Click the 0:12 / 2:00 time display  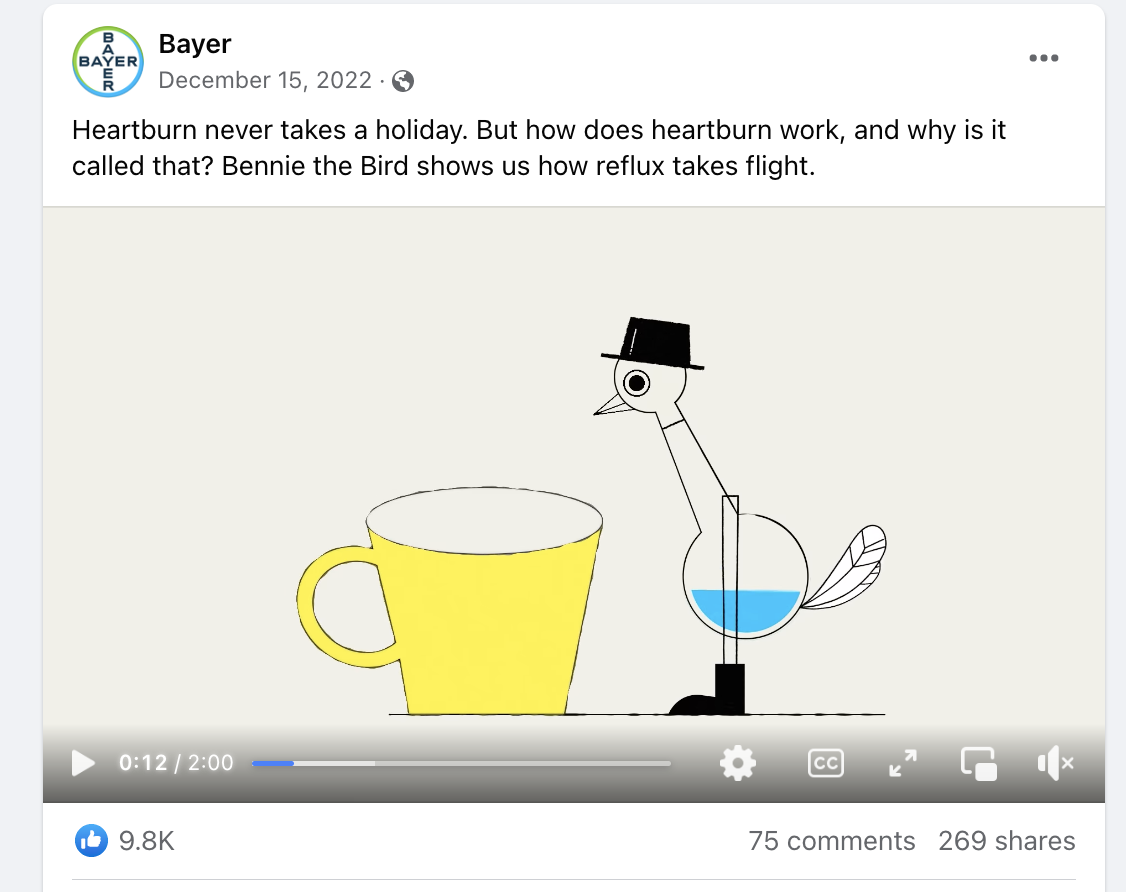pos(176,763)
